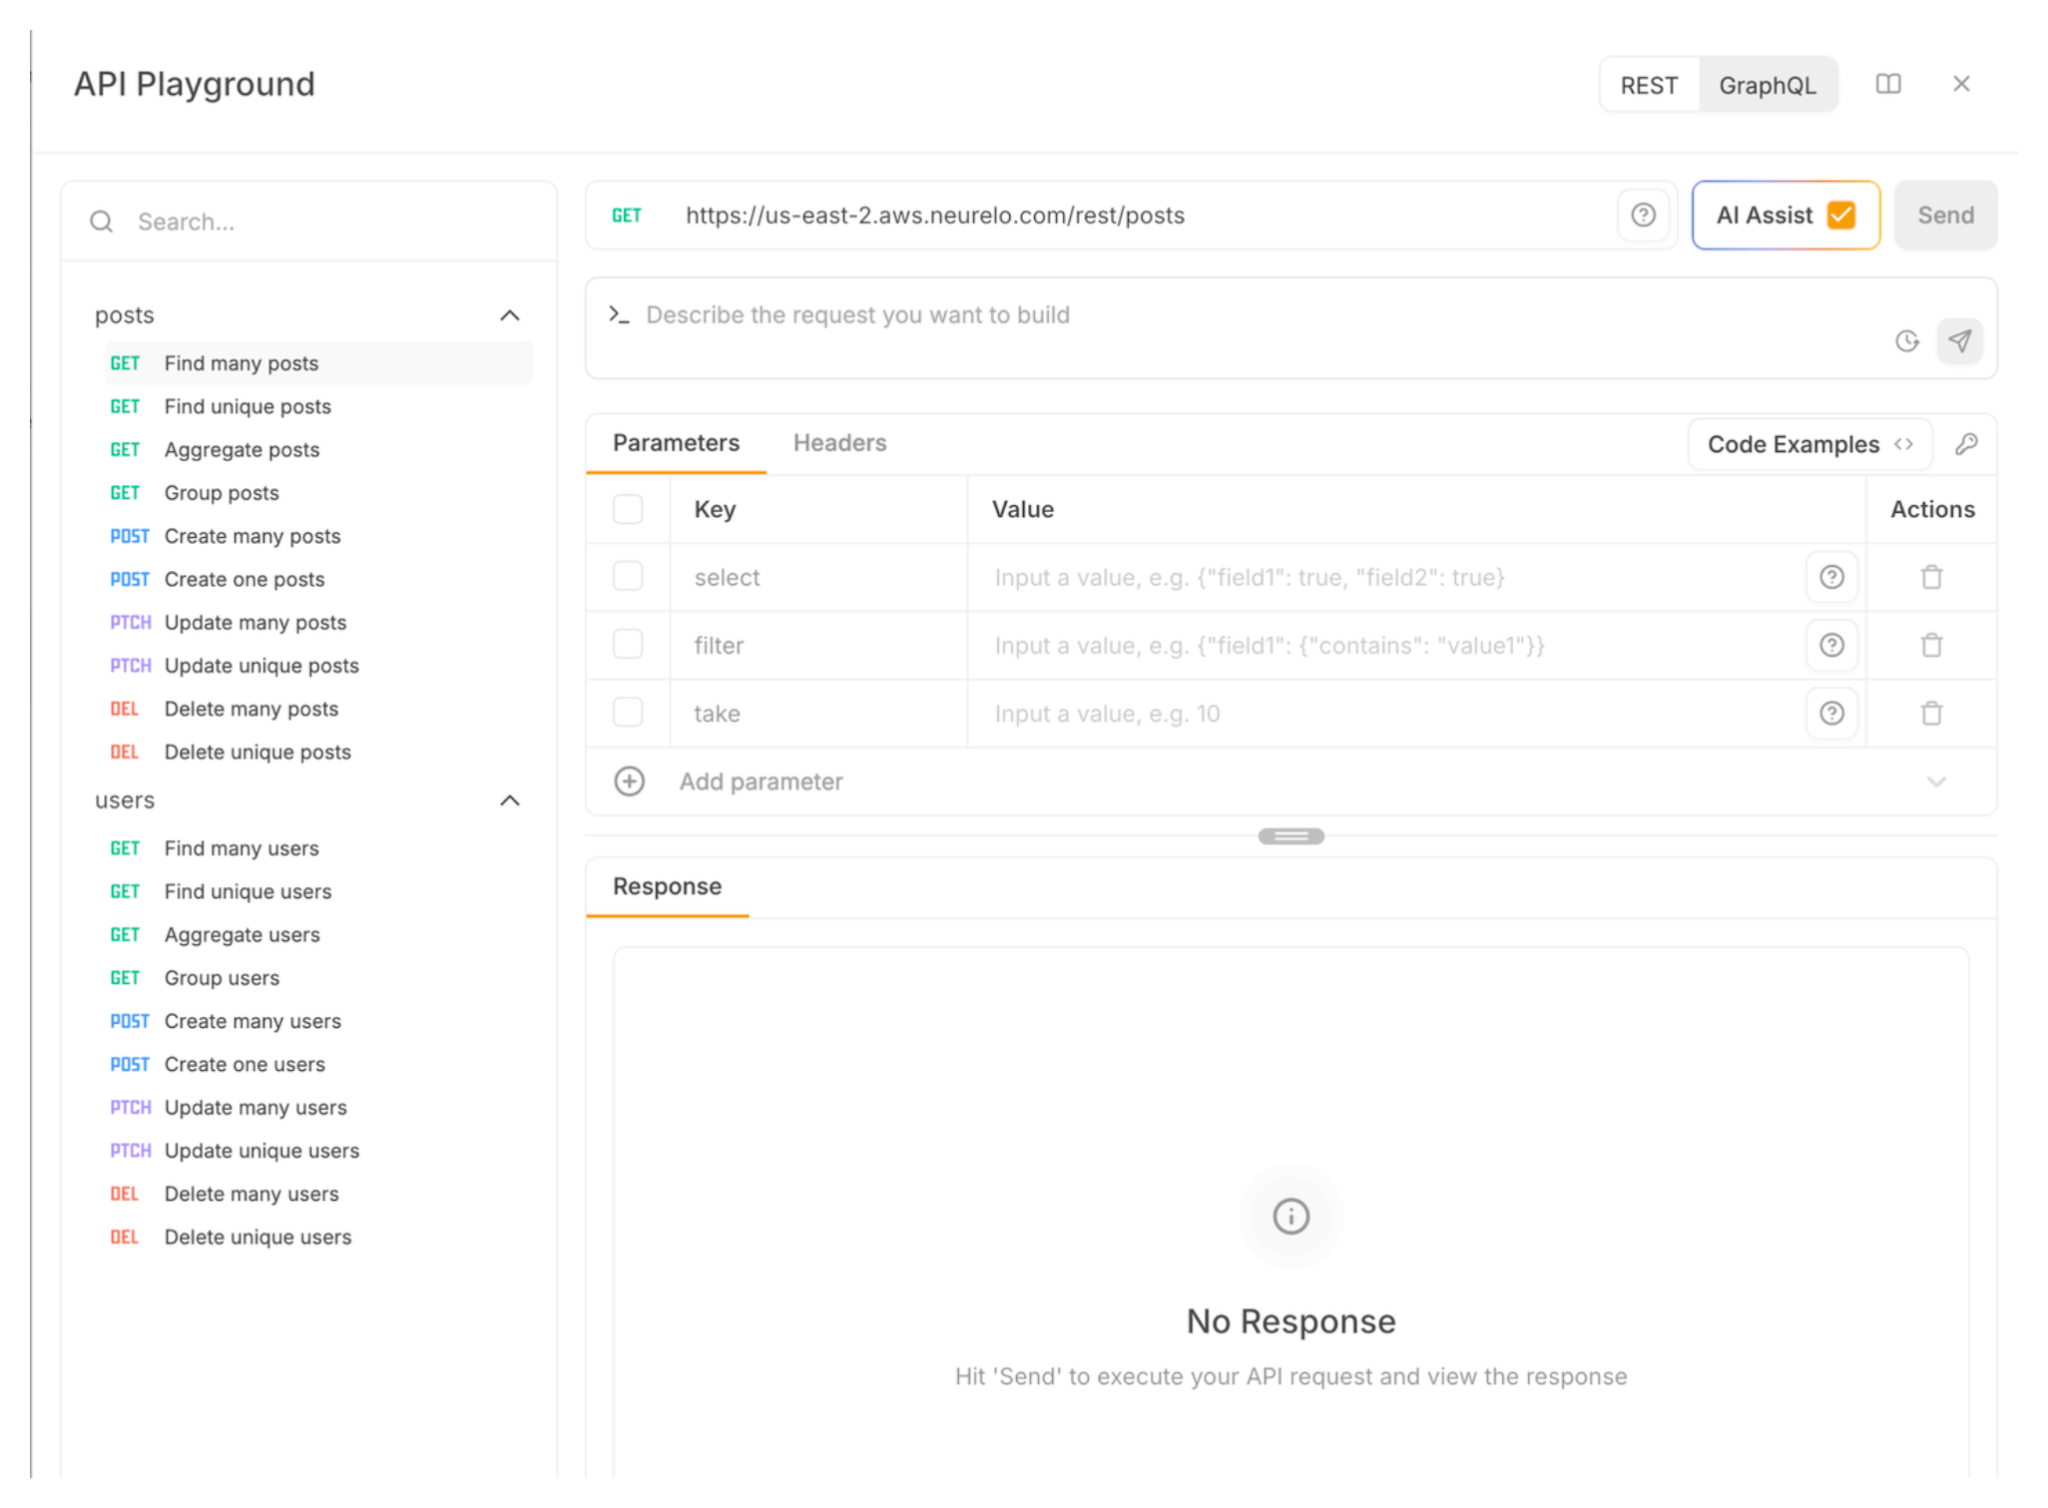Submit AI prompt with paper plane icon
The height and width of the screenshot is (1508, 2048).
(1960, 342)
